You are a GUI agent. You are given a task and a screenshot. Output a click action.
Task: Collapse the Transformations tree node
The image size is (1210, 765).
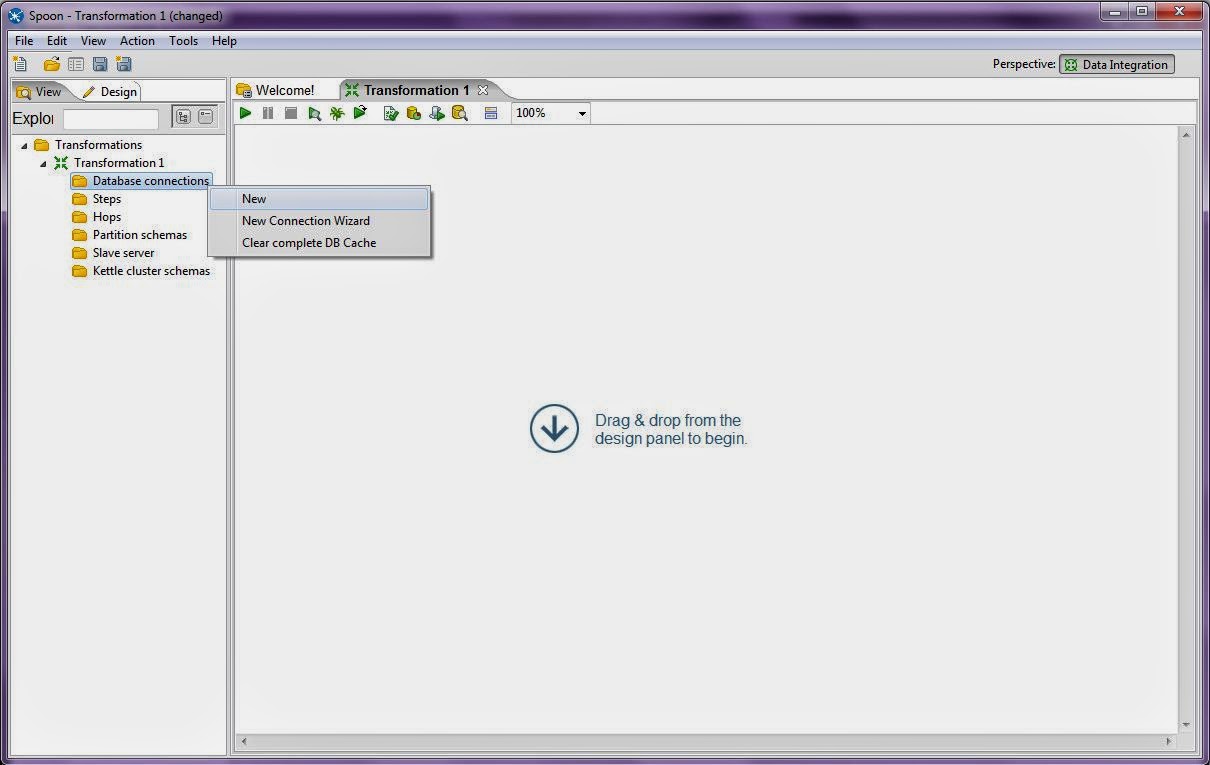pyautogui.click(x=24, y=144)
